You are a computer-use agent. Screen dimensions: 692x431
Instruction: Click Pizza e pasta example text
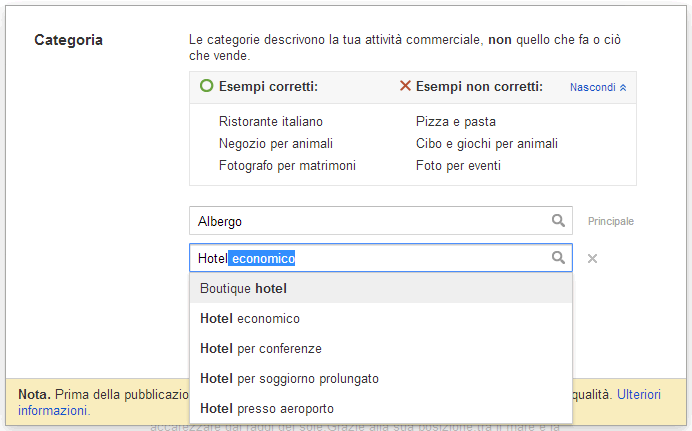tap(455, 121)
